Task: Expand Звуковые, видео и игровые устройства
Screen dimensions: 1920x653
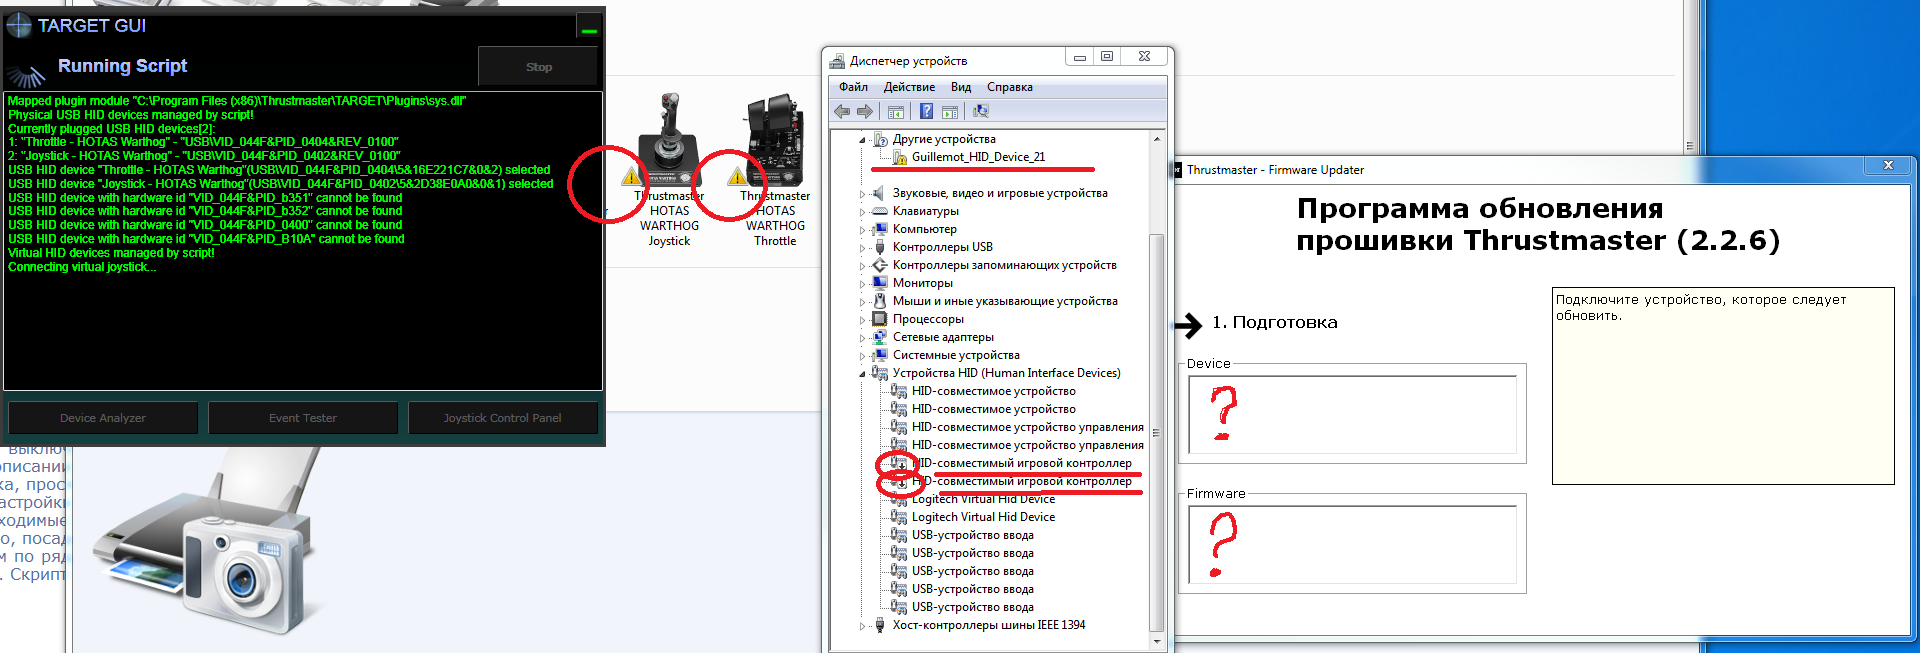Action: tap(863, 194)
